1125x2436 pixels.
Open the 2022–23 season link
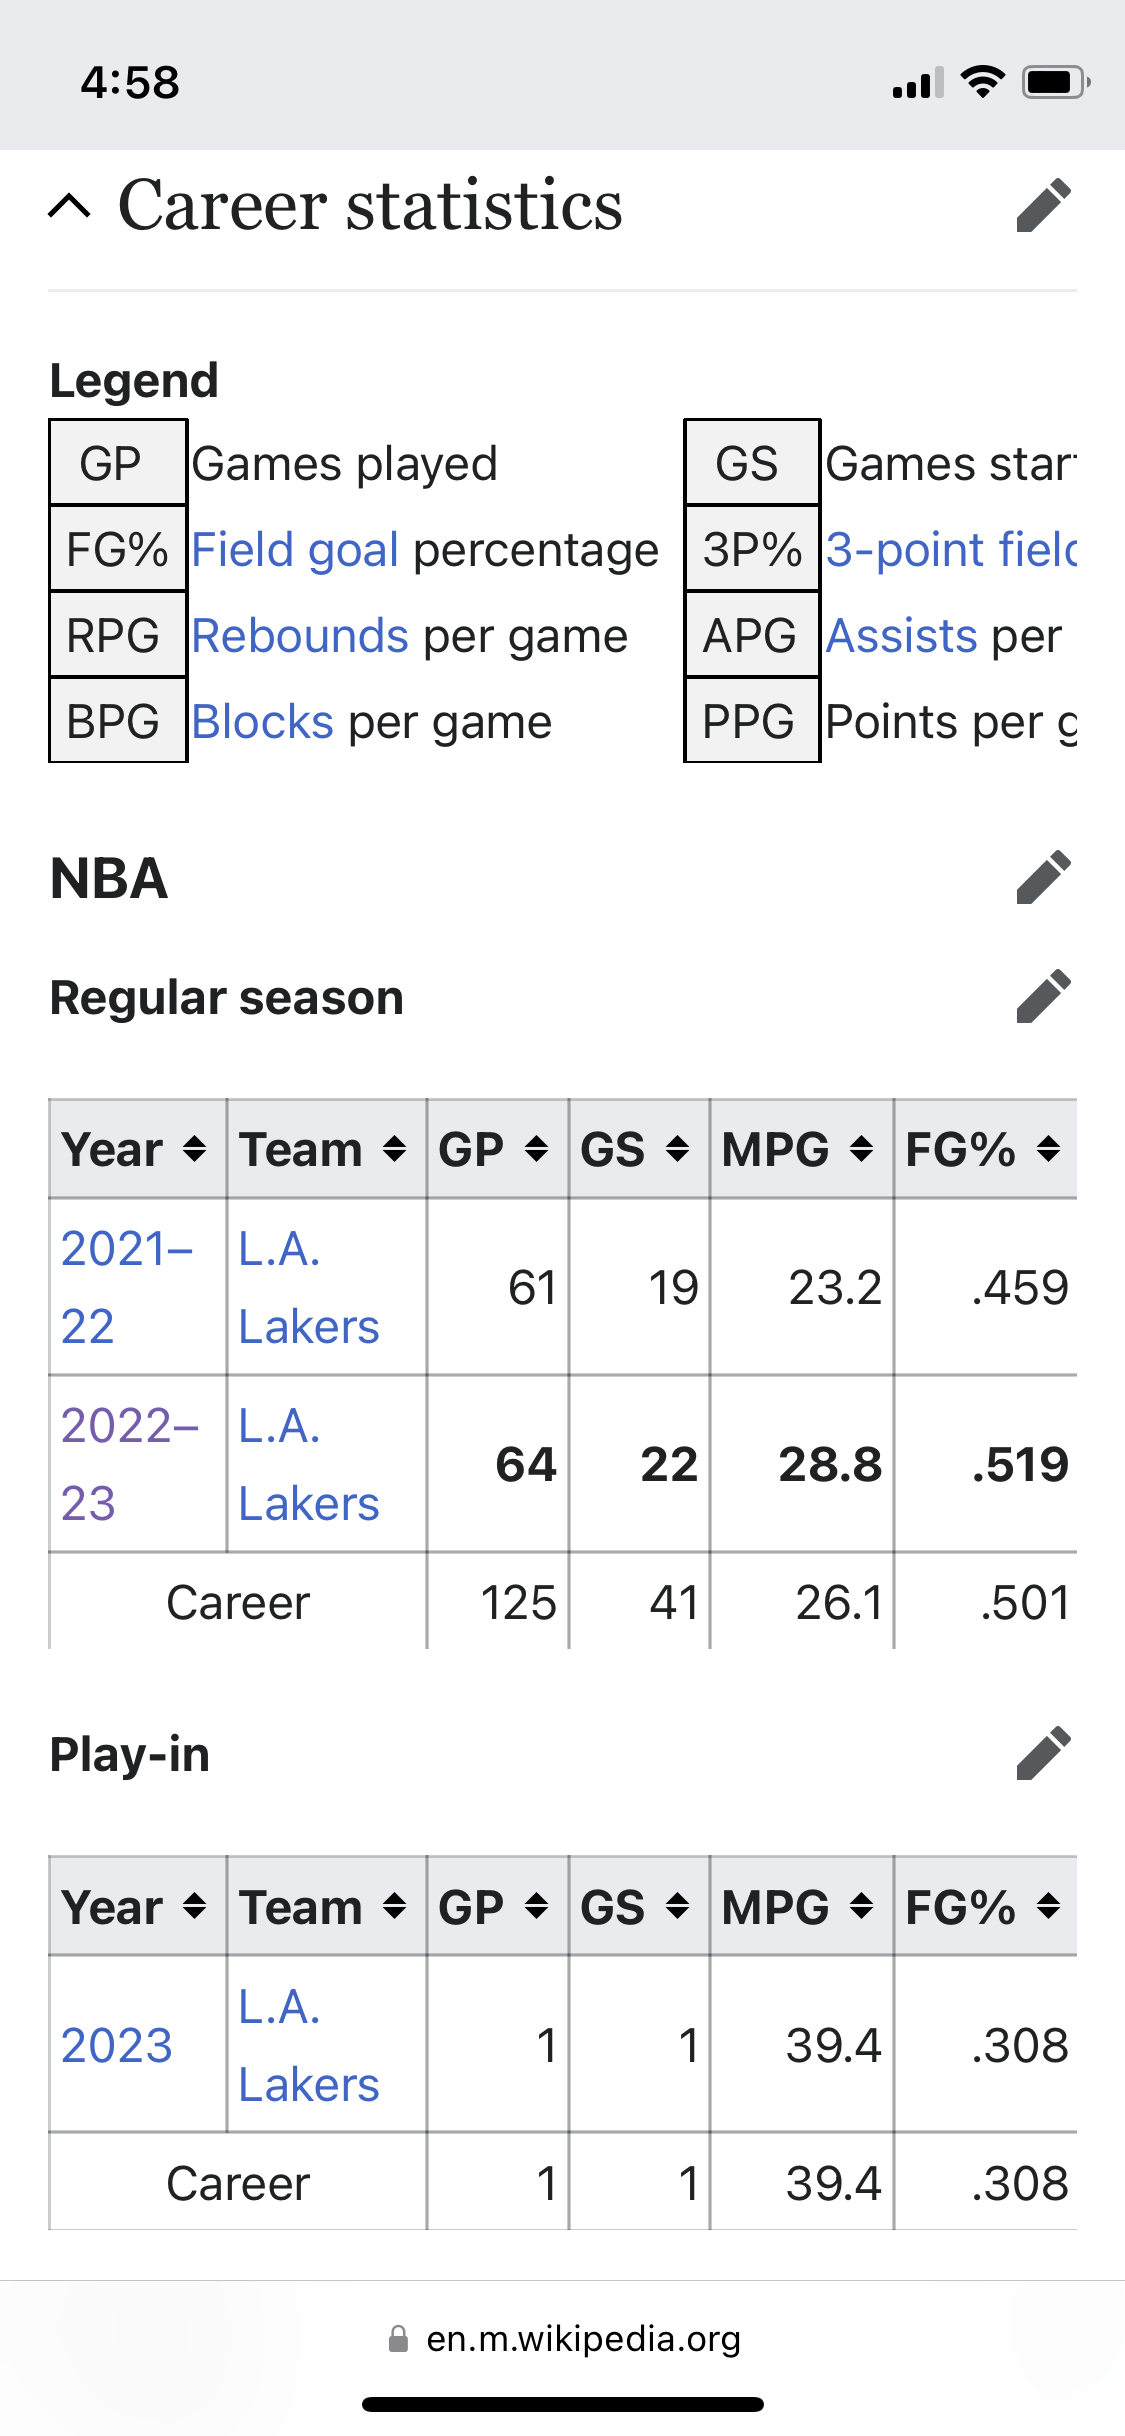point(129,1464)
